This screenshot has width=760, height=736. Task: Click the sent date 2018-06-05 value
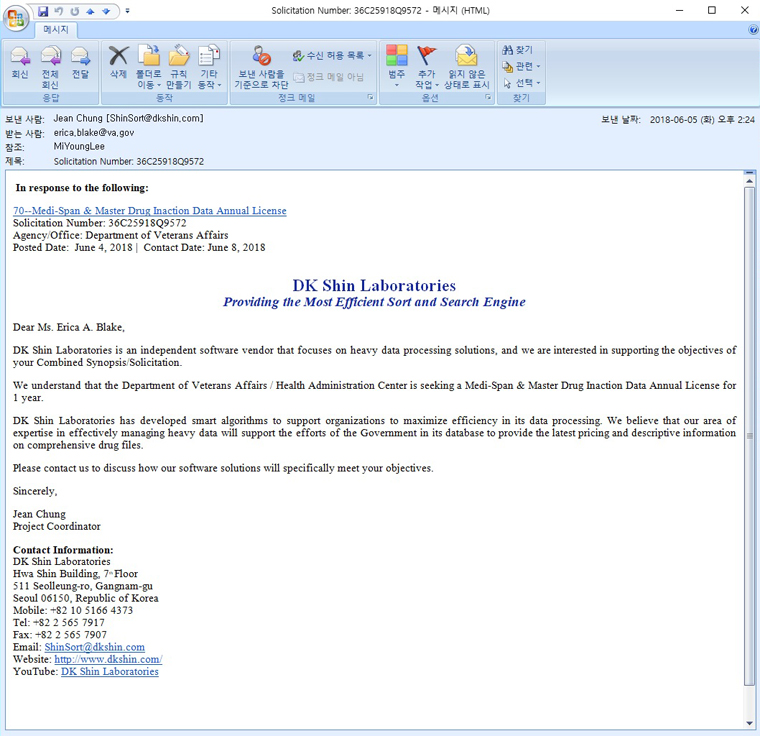coord(702,120)
